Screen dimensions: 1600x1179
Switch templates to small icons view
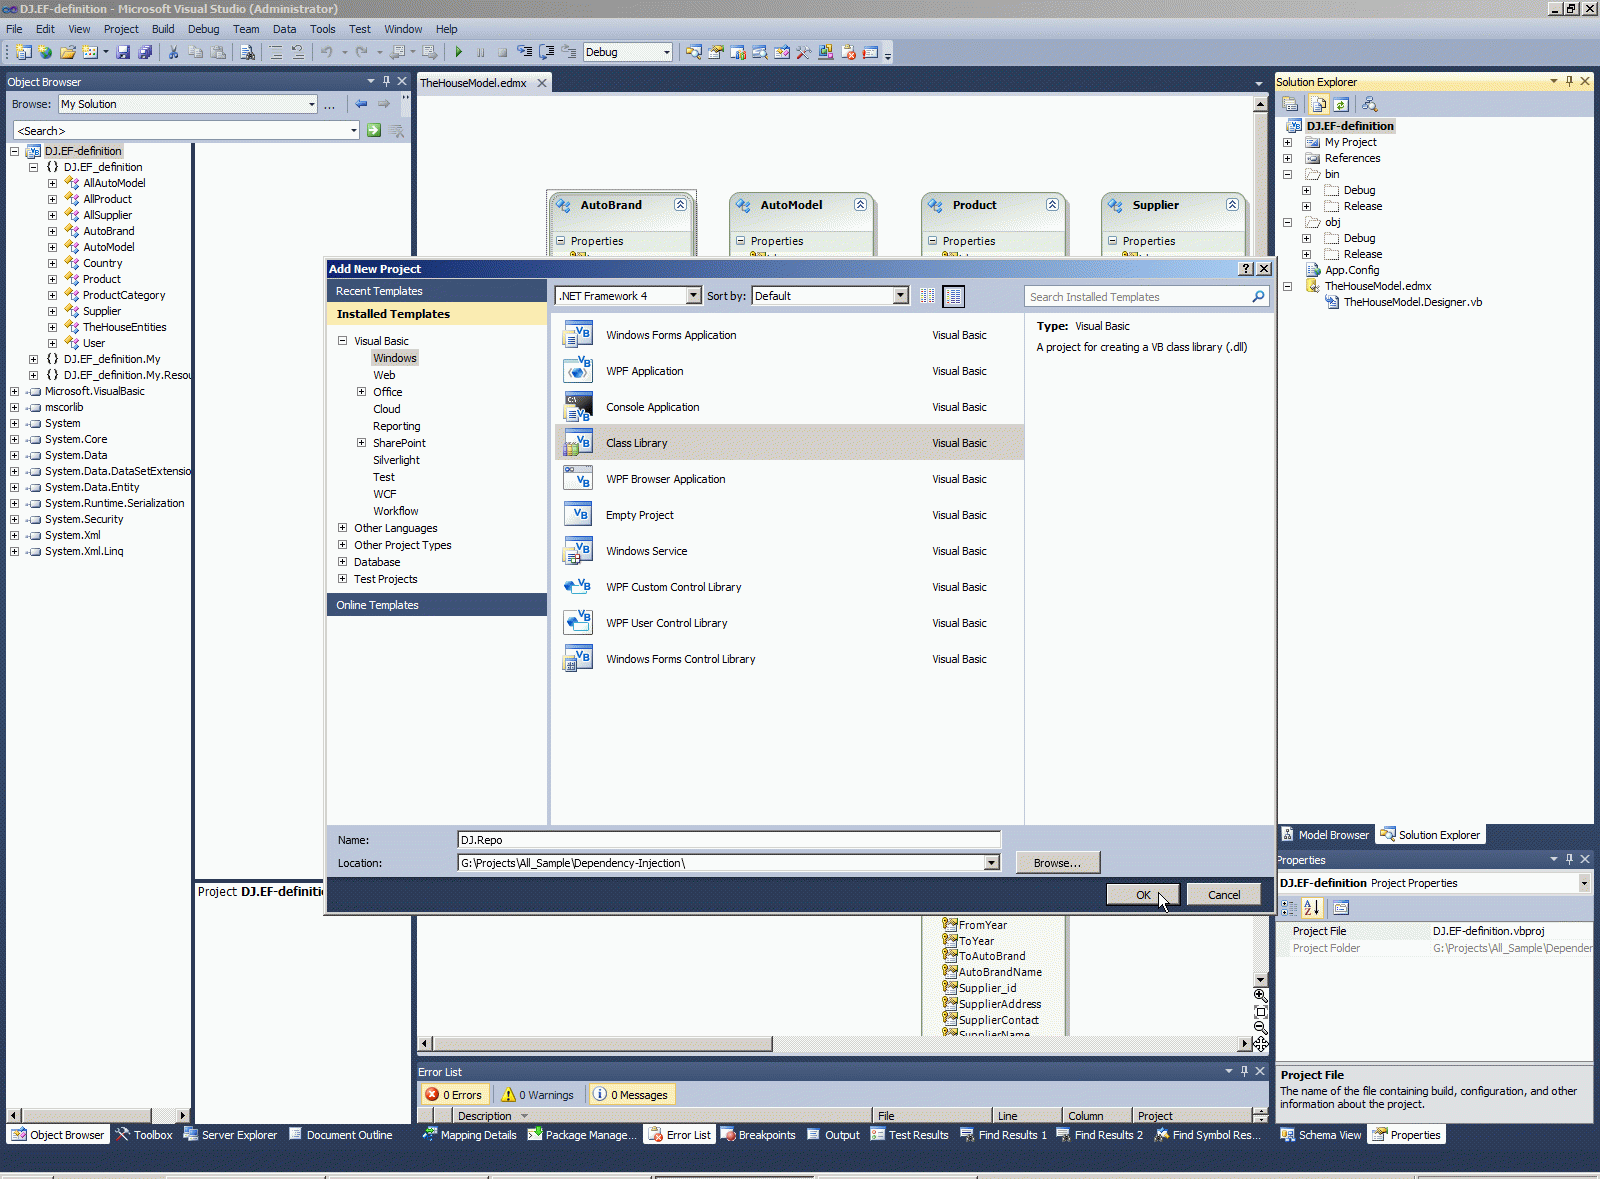tap(928, 296)
